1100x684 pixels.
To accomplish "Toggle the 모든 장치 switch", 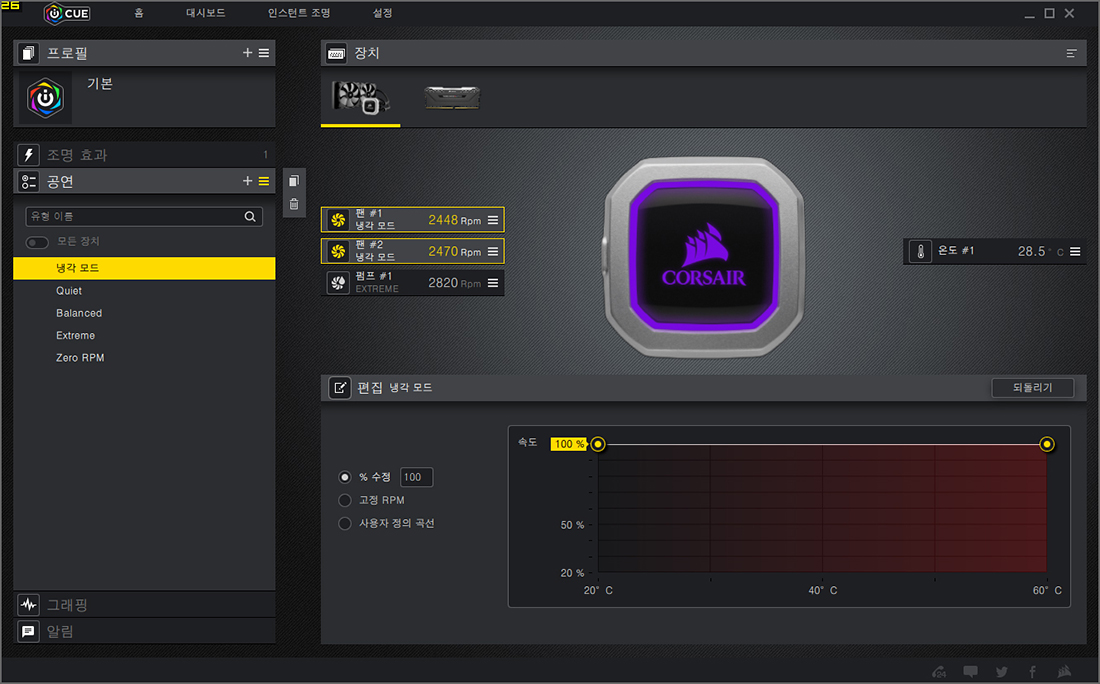I will coord(37,242).
